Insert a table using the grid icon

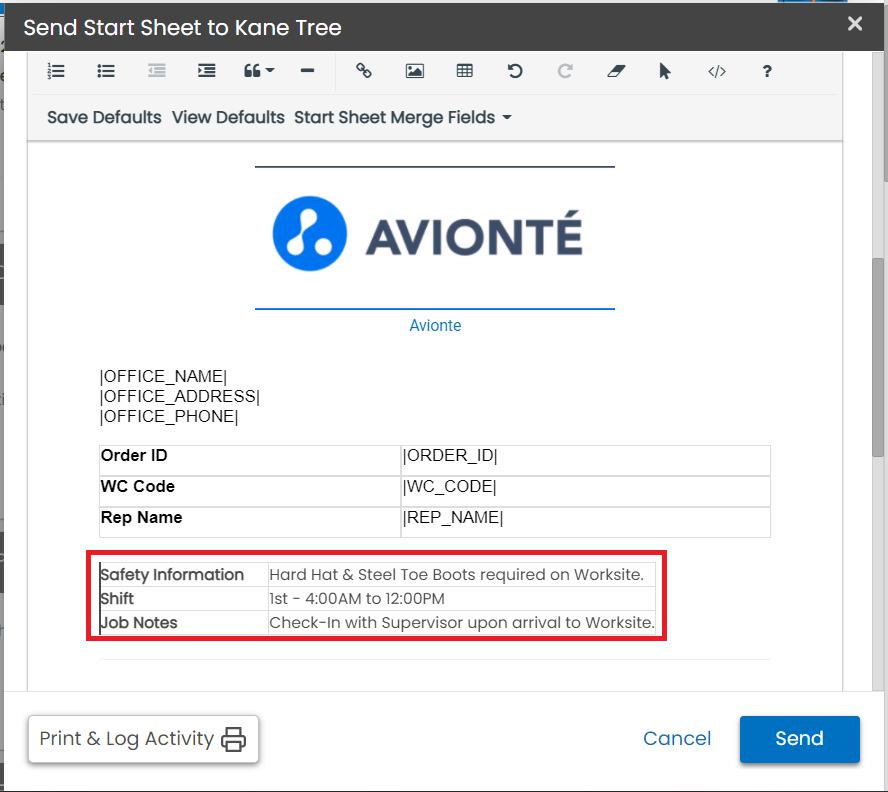click(x=464, y=71)
